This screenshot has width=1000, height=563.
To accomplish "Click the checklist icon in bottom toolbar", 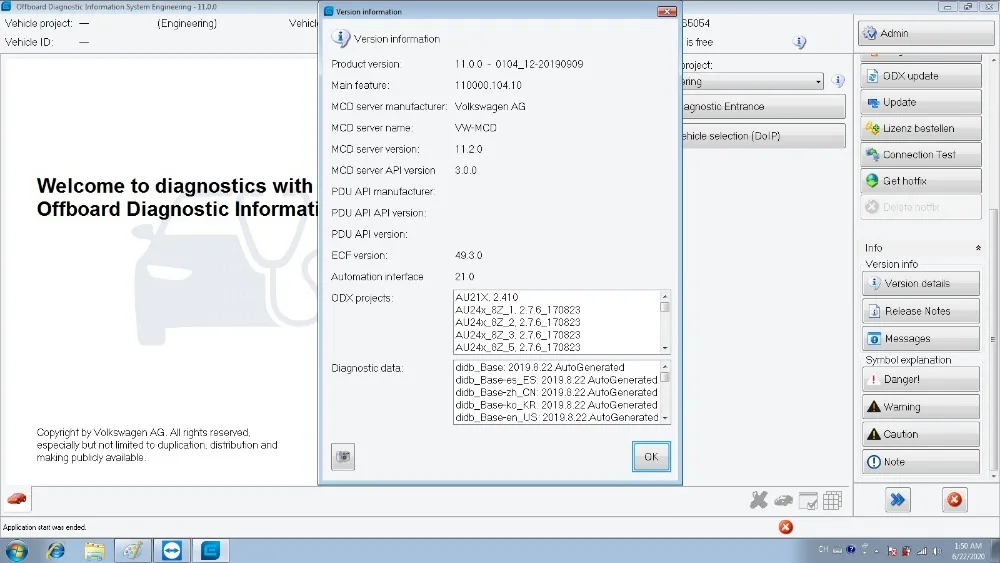I will tap(808, 501).
